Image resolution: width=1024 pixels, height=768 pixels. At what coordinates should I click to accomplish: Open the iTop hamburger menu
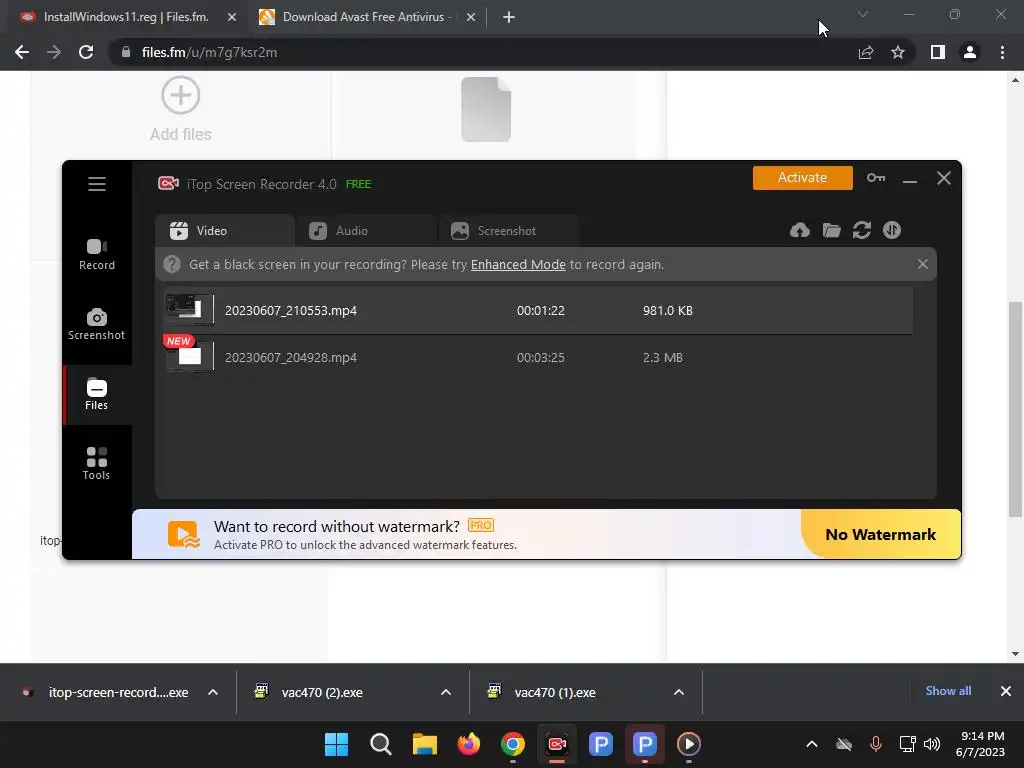97,184
